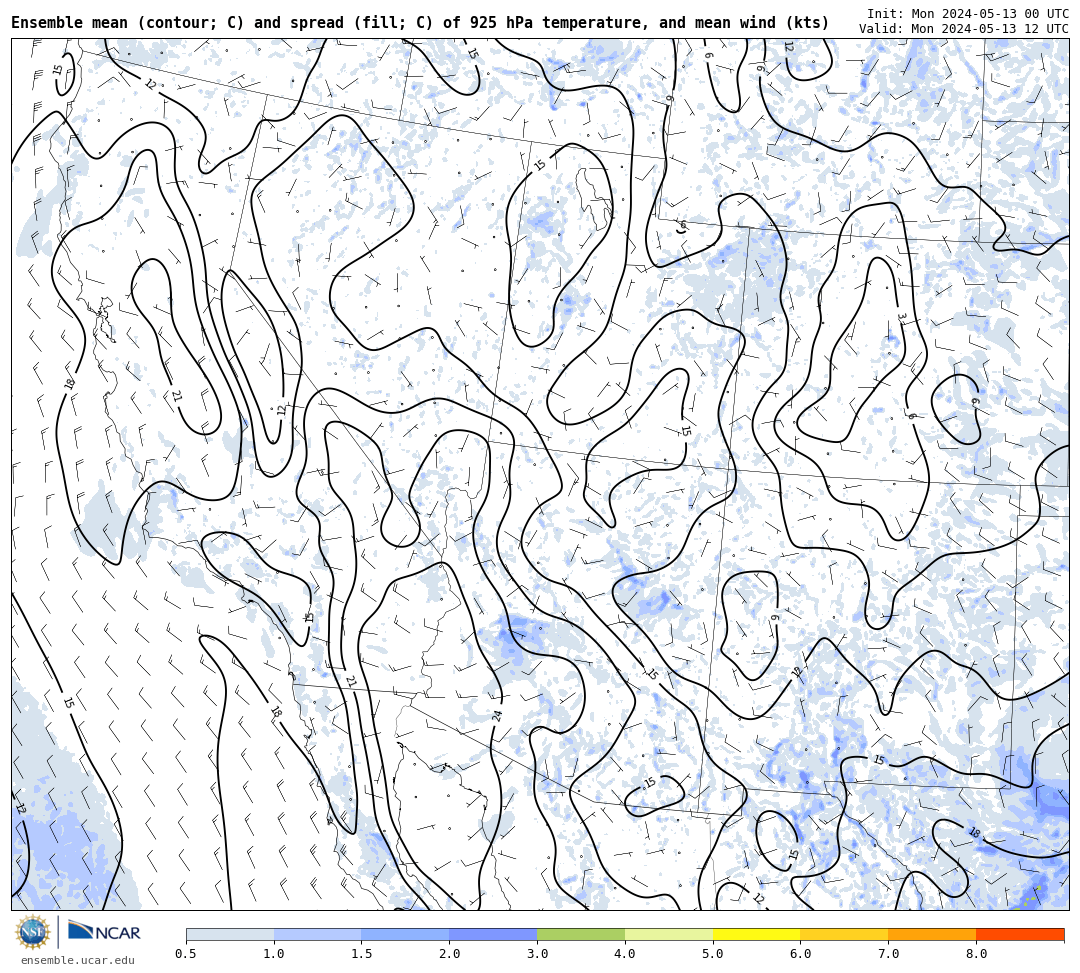Click the 24 contour label on the map

click(x=498, y=715)
